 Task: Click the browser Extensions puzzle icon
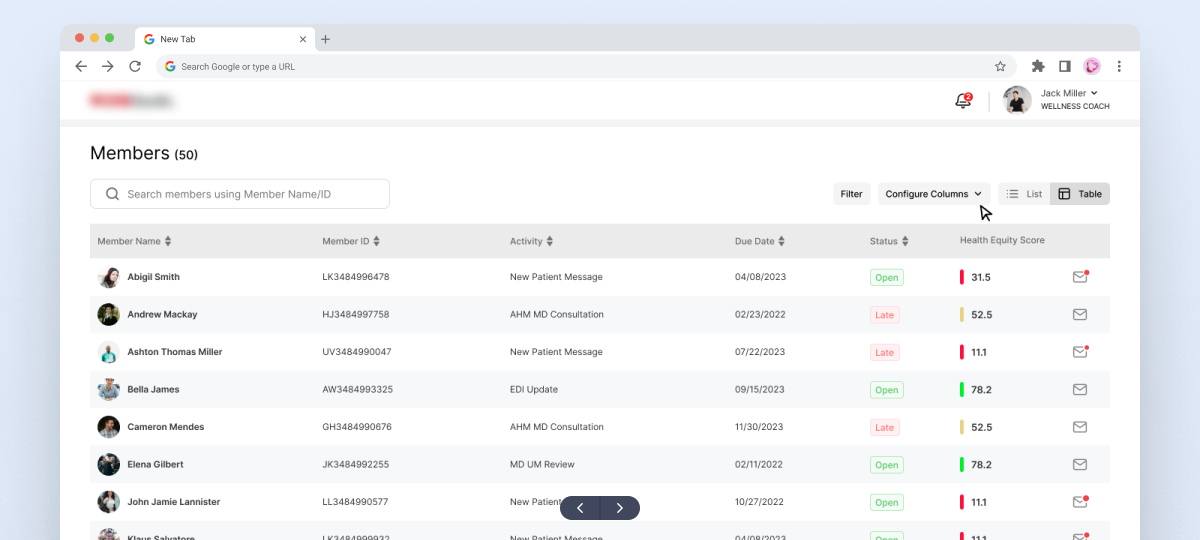(1038, 67)
